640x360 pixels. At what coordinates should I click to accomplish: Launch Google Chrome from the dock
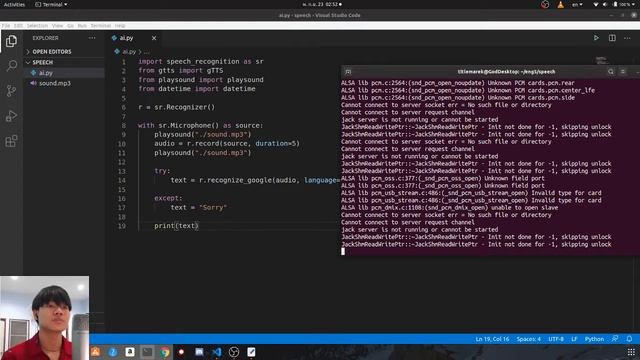165,352
